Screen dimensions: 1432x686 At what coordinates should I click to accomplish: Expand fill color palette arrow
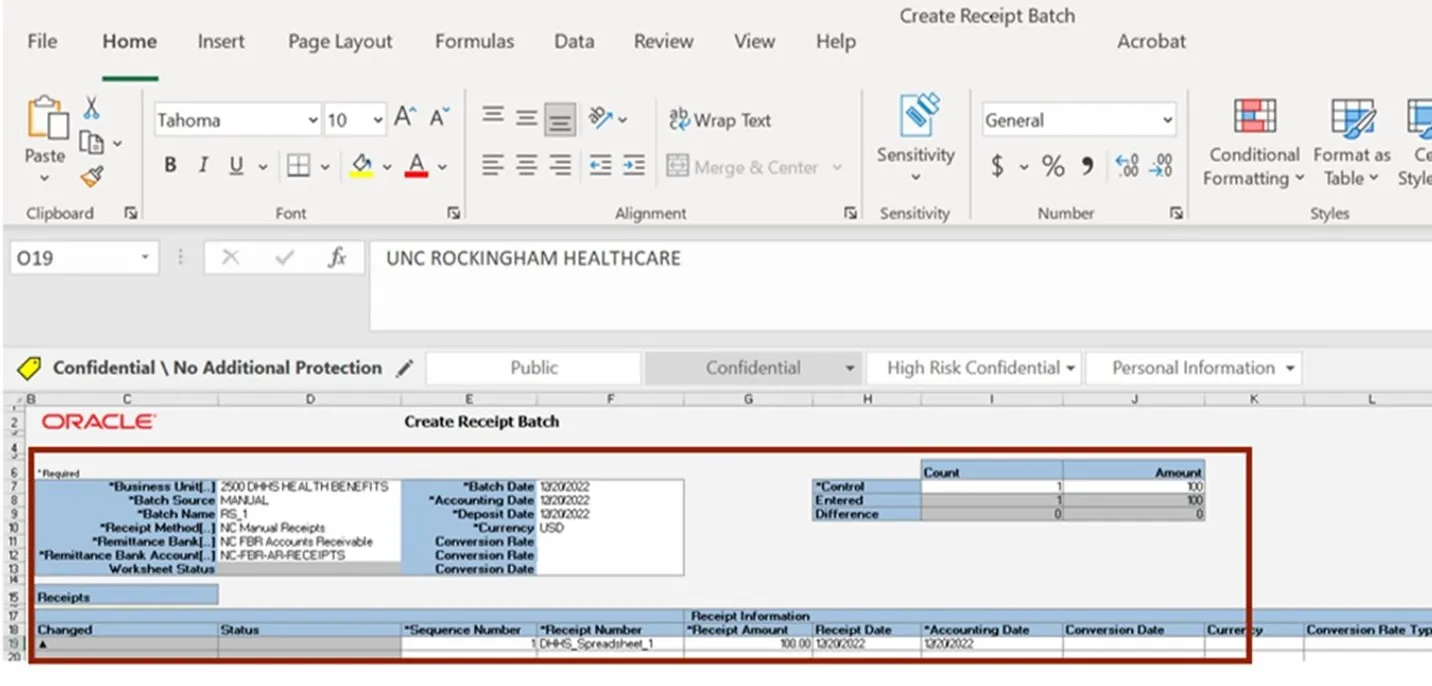pyautogui.click(x=387, y=167)
